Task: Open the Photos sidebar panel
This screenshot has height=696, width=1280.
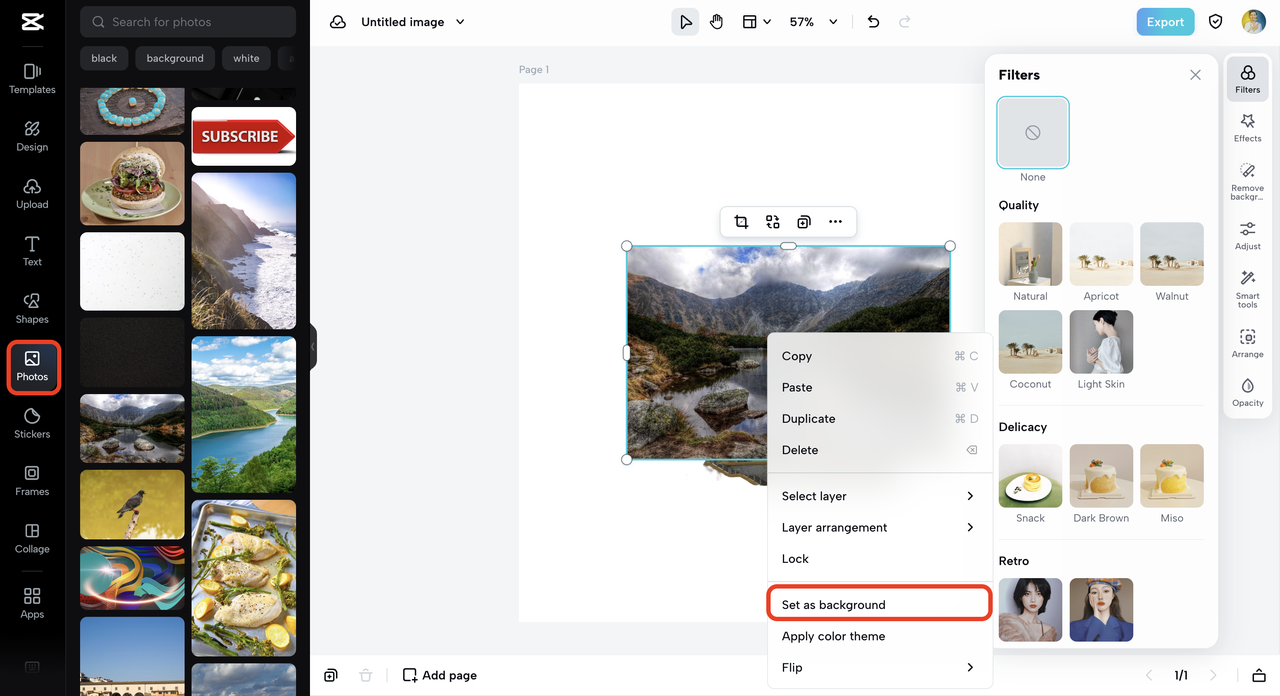Action: click(32, 367)
